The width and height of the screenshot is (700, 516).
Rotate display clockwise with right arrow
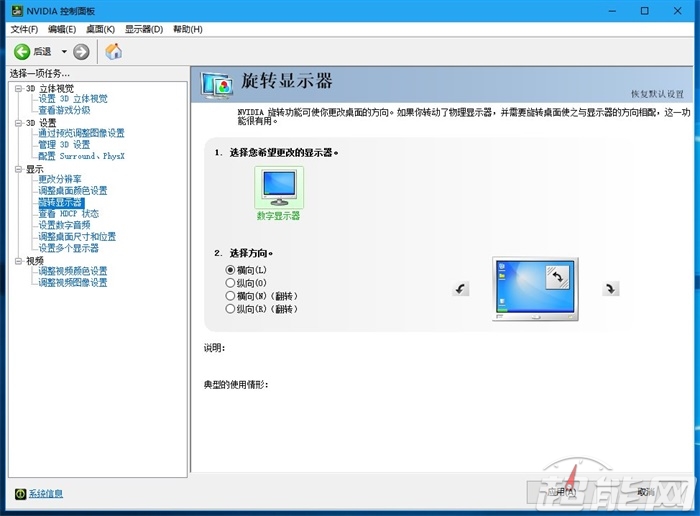click(x=610, y=289)
